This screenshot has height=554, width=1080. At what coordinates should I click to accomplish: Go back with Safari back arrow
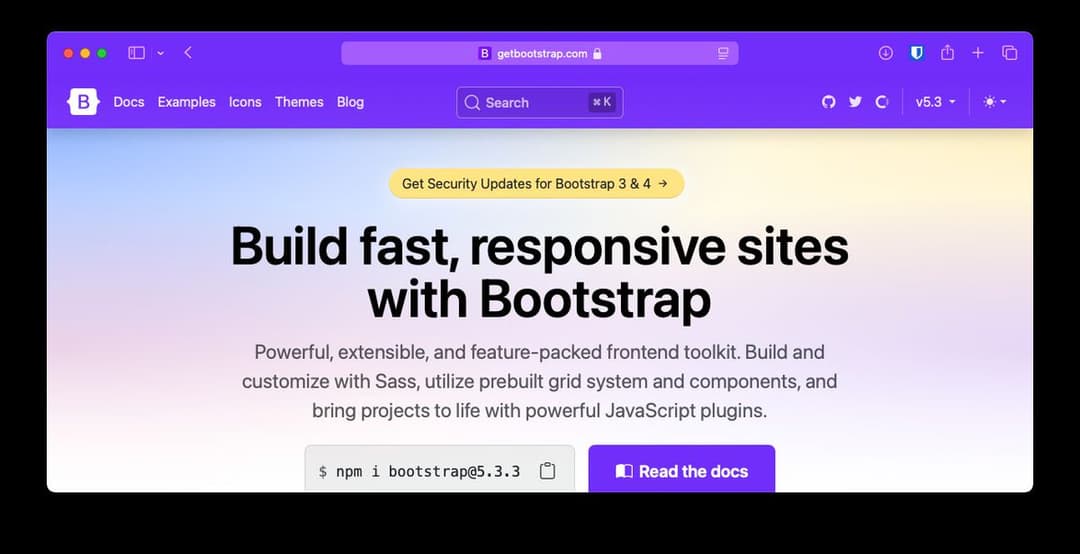coord(188,53)
